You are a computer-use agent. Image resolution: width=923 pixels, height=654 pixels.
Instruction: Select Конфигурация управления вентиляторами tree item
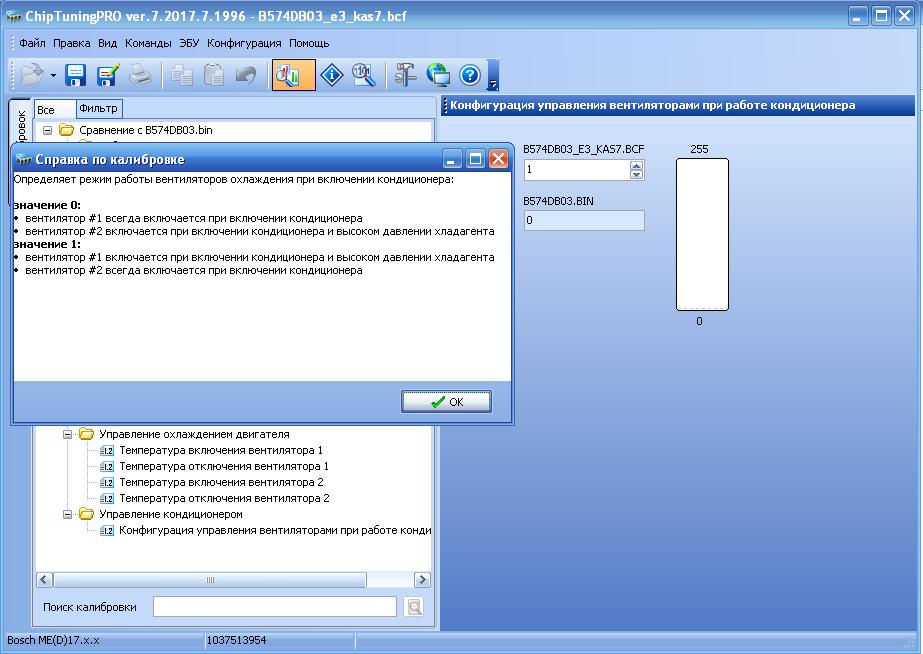275,530
